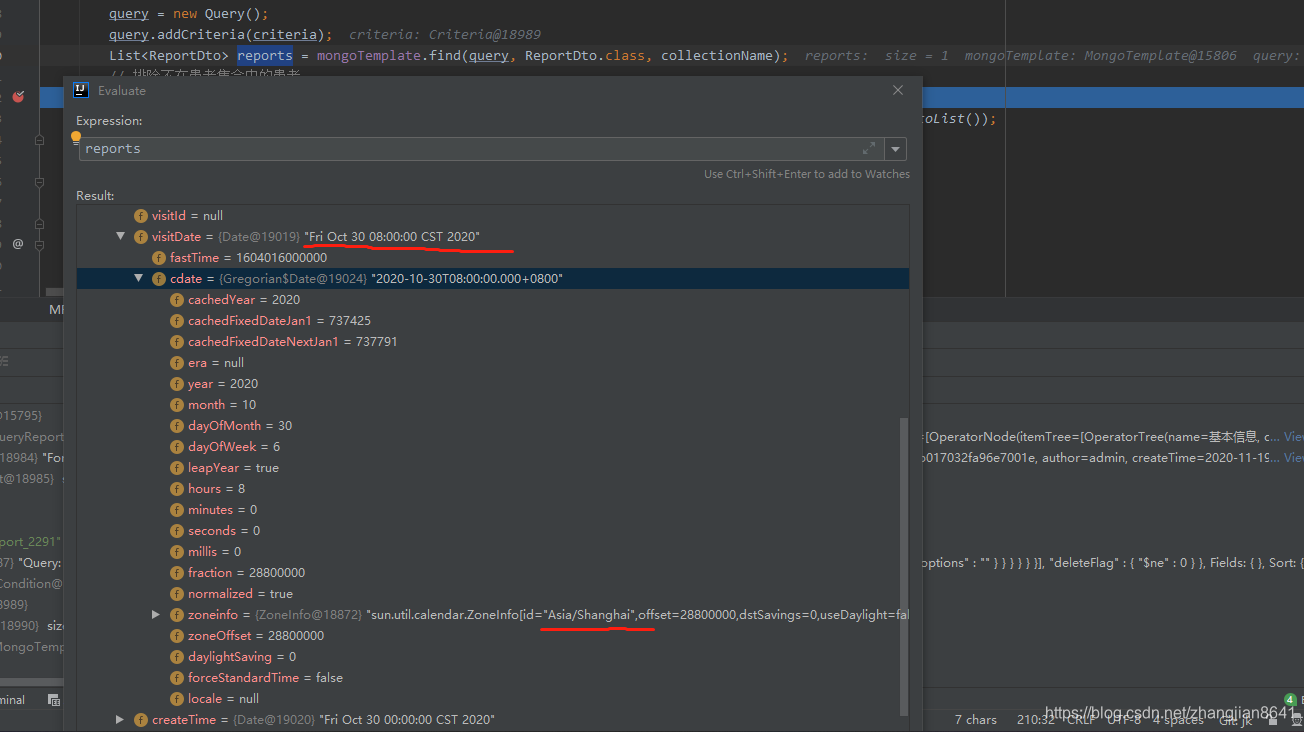Select the createTime 'Fri Oct 30 00:00:00' value
Screen dimensions: 1304x732
(x=407, y=719)
